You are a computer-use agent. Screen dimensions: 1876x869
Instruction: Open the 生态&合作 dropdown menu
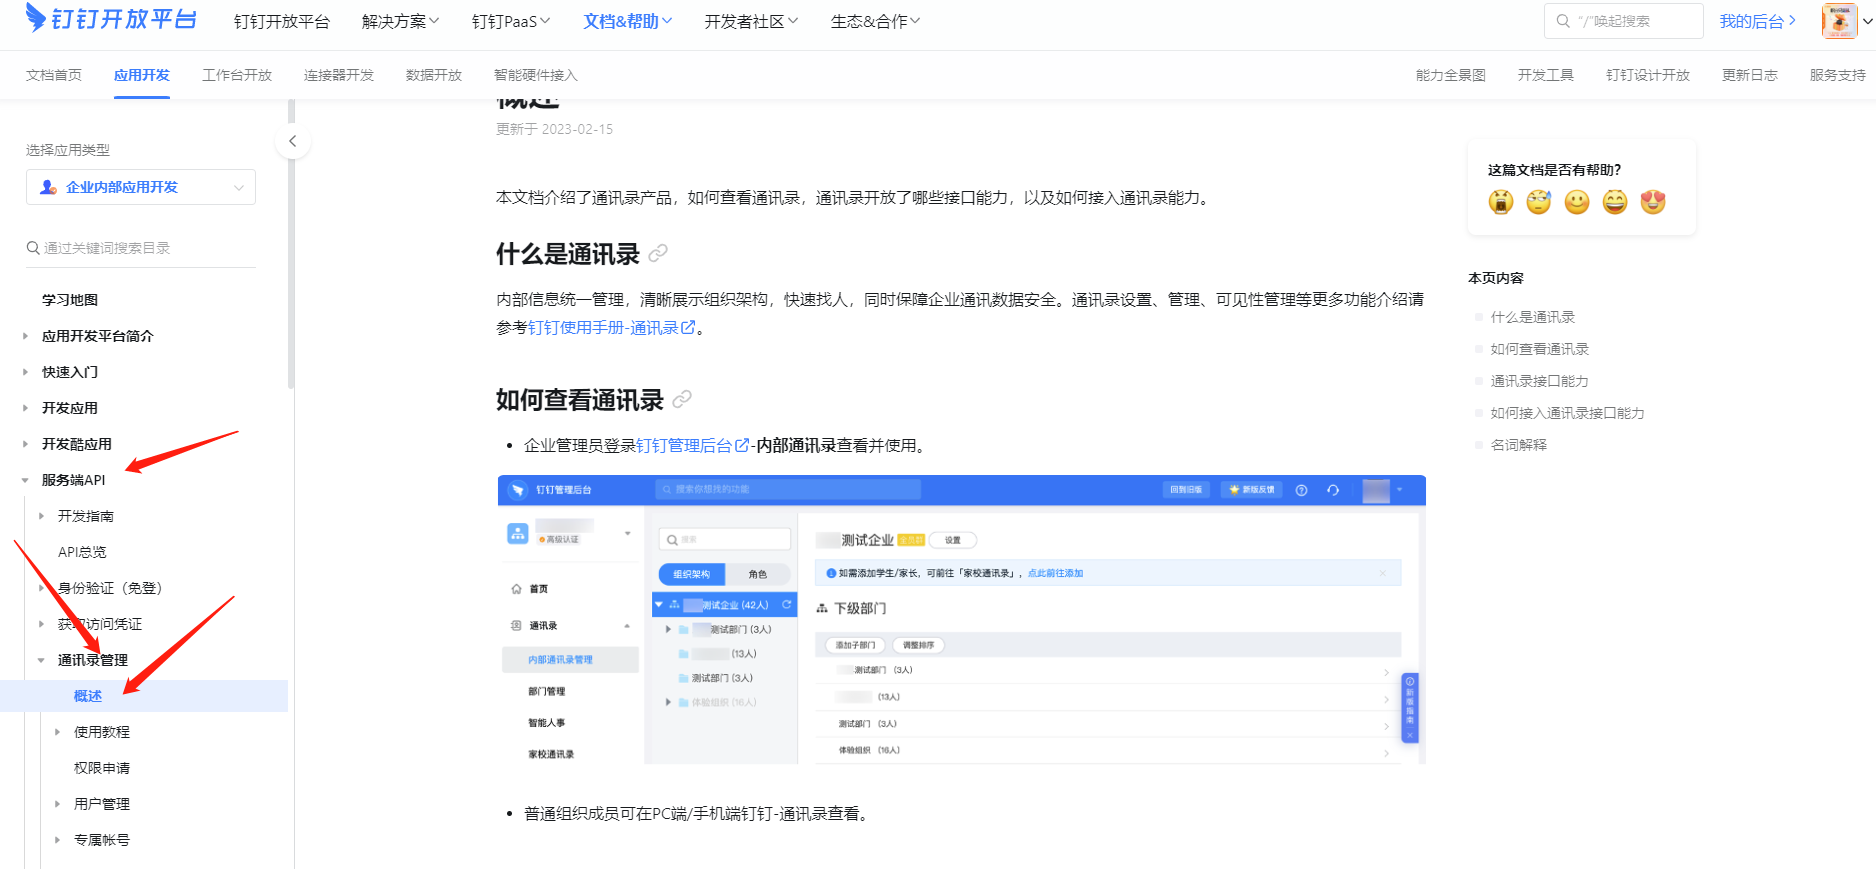coord(875,21)
